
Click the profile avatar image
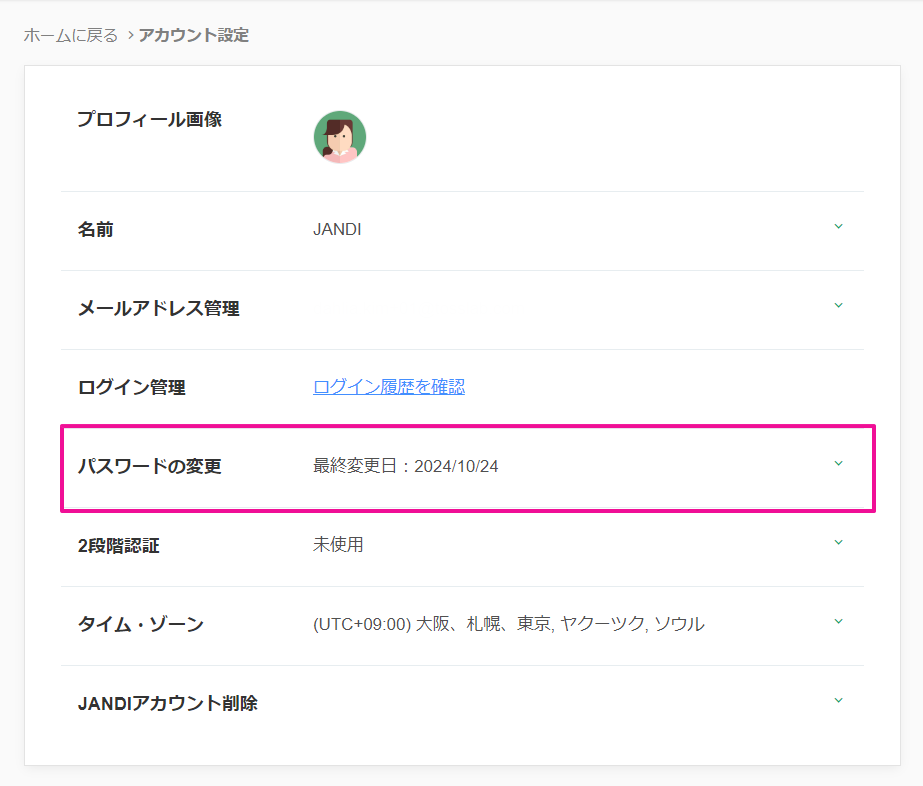click(340, 137)
